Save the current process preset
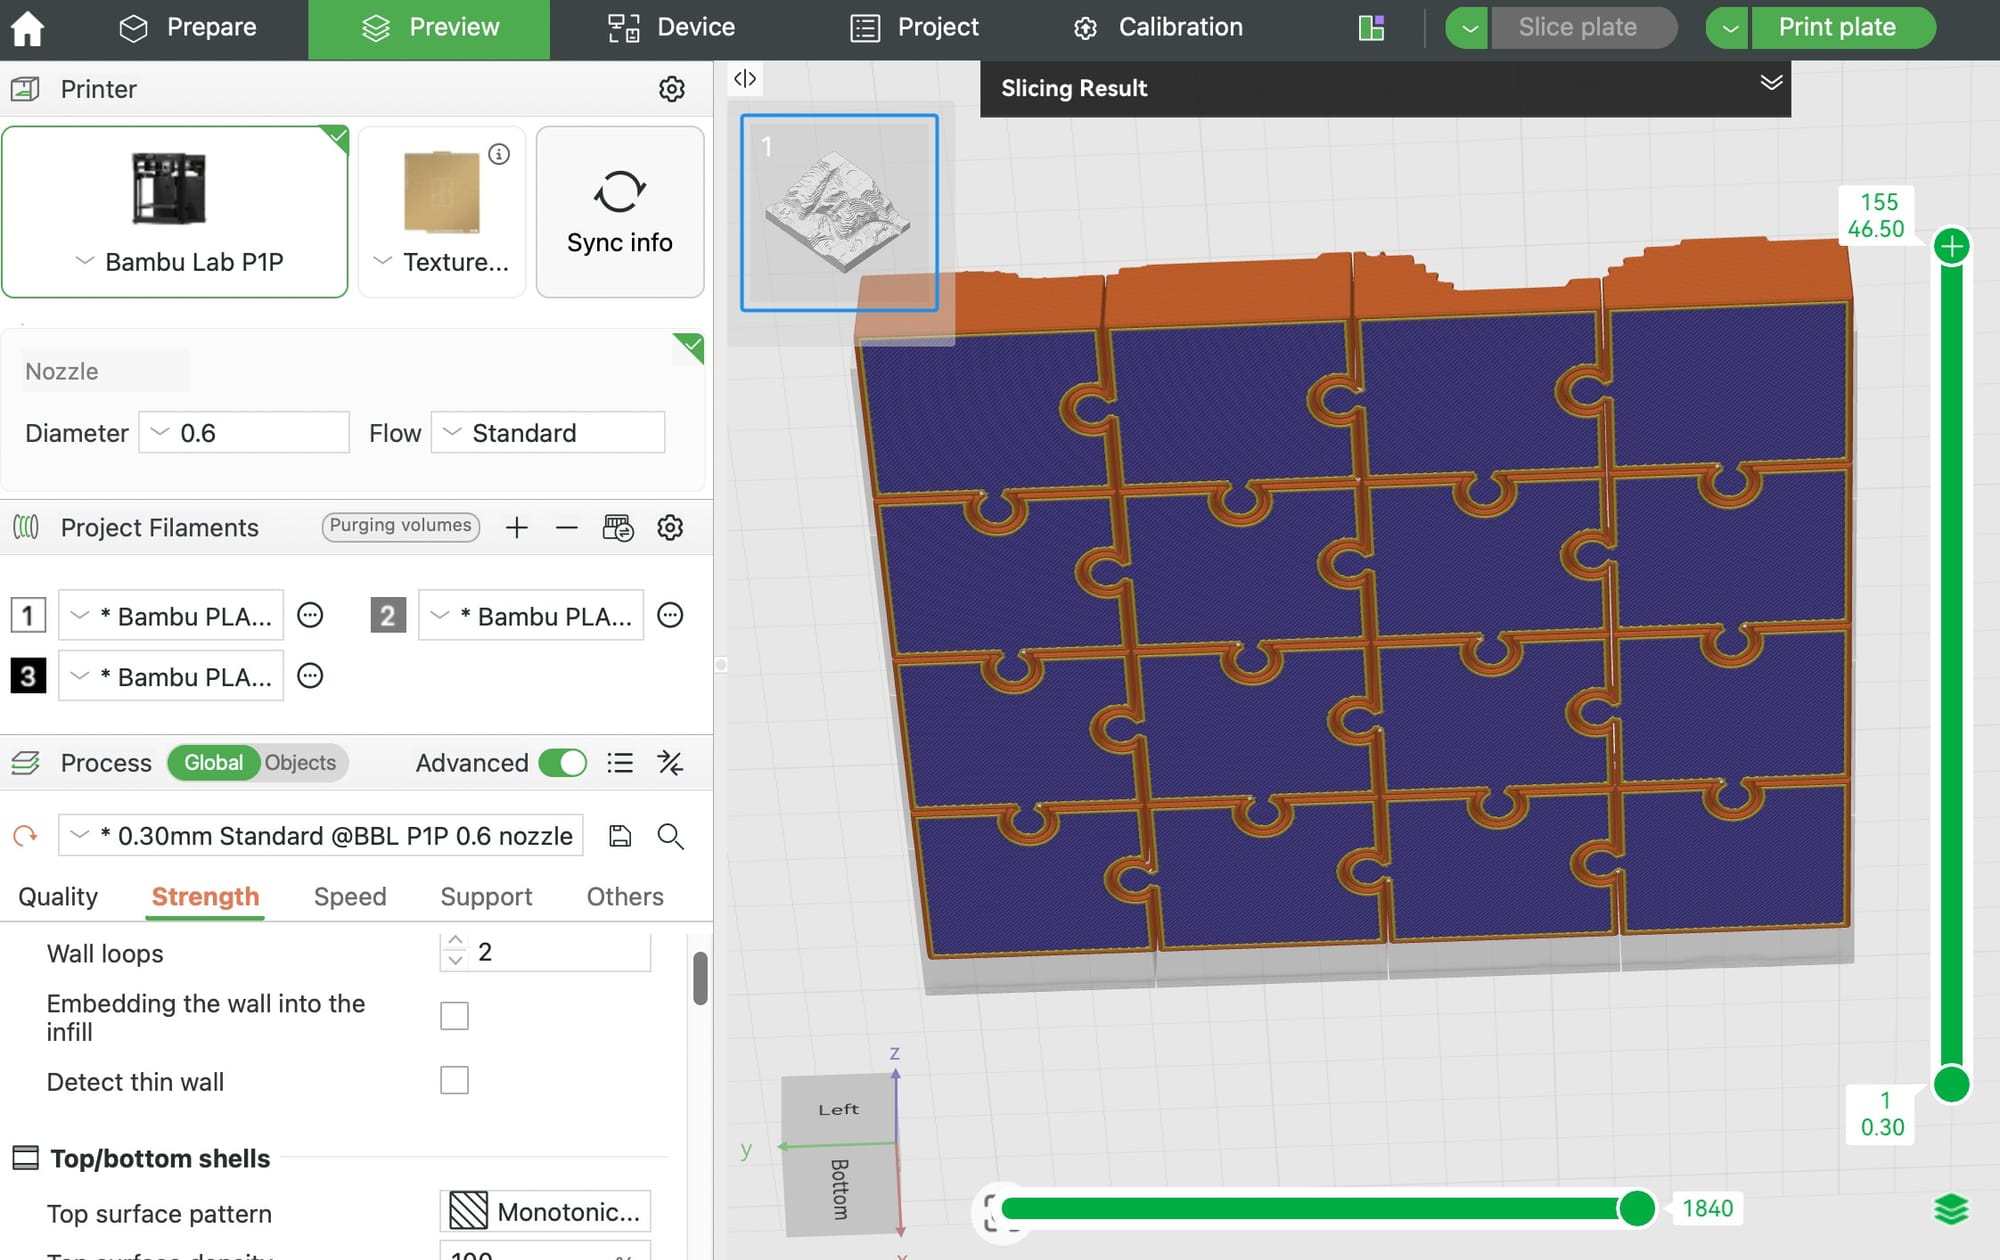This screenshot has height=1260, width=2000. 620,836
